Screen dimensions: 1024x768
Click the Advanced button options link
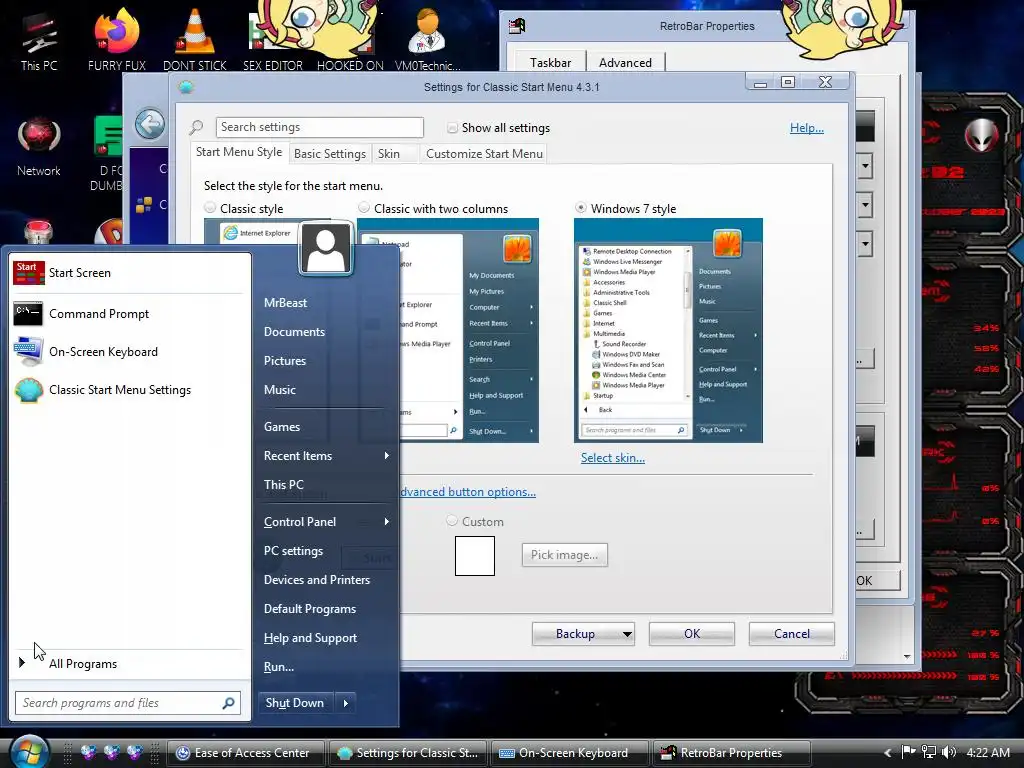468,492
